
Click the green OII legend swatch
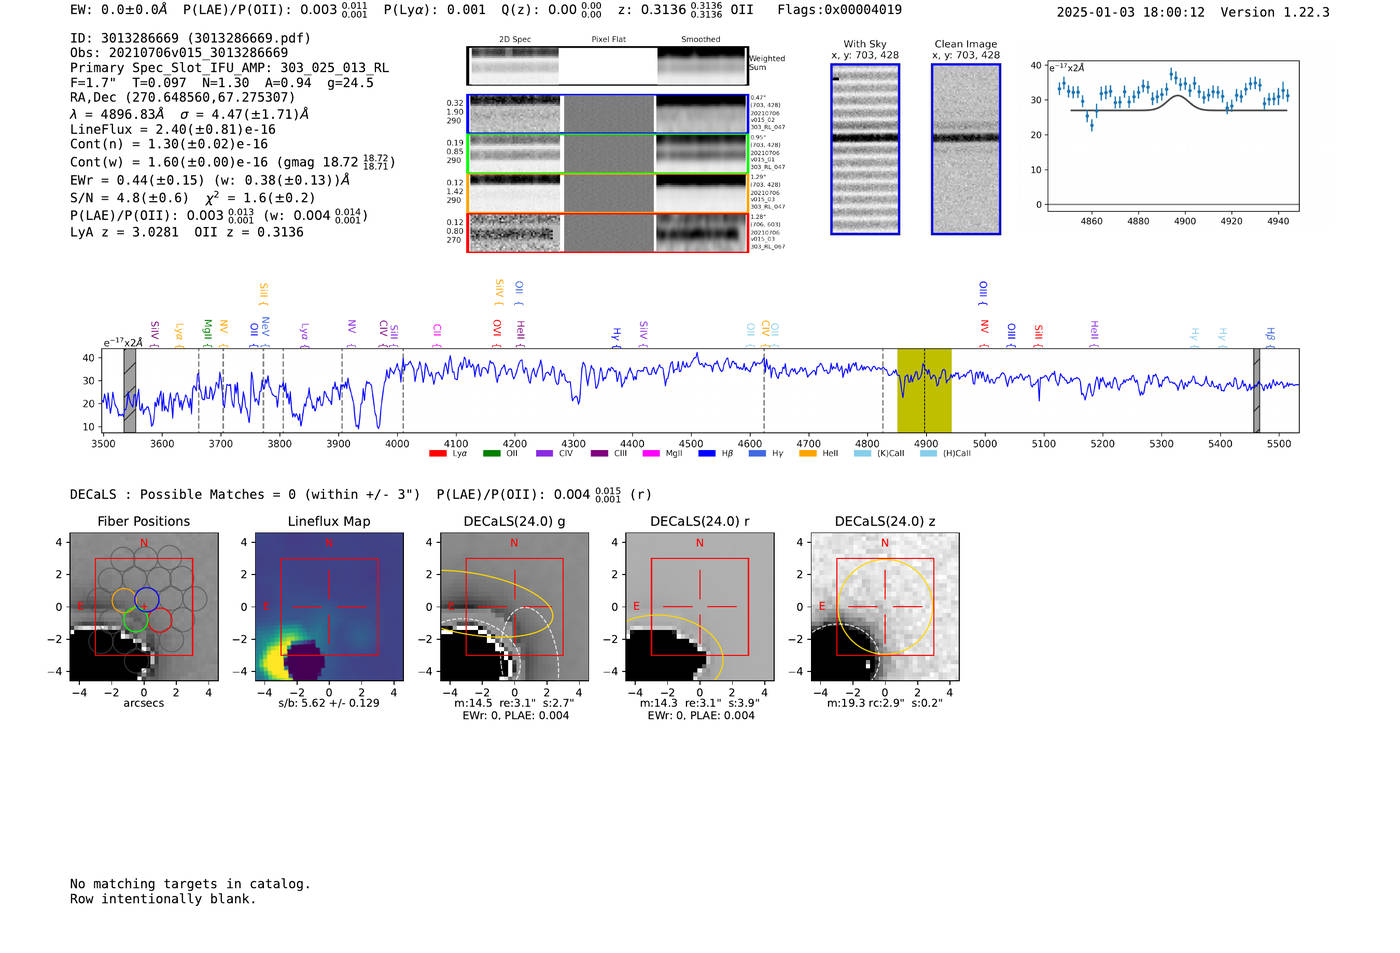coord(491,453)
